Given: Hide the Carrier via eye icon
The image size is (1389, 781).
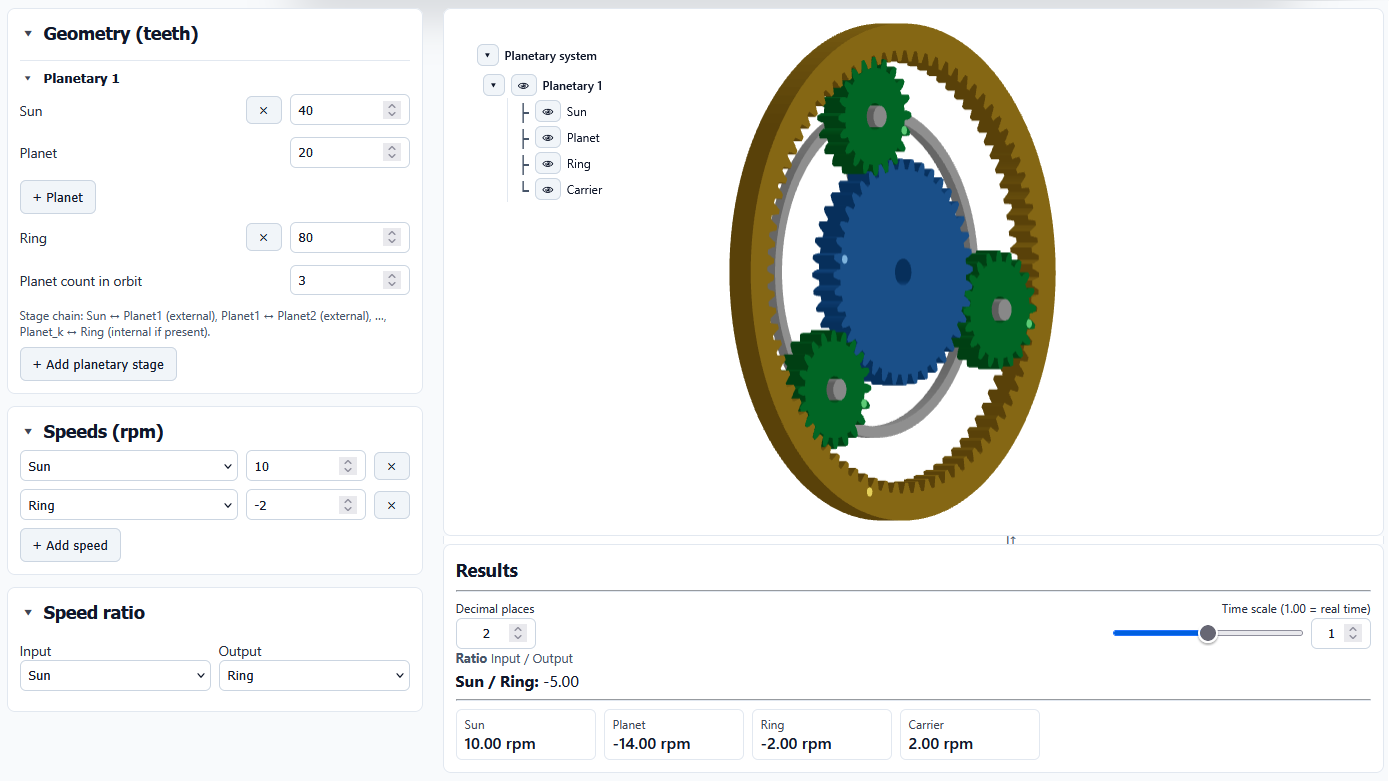Looking at the screenshot, I should [x=548, y=190].
